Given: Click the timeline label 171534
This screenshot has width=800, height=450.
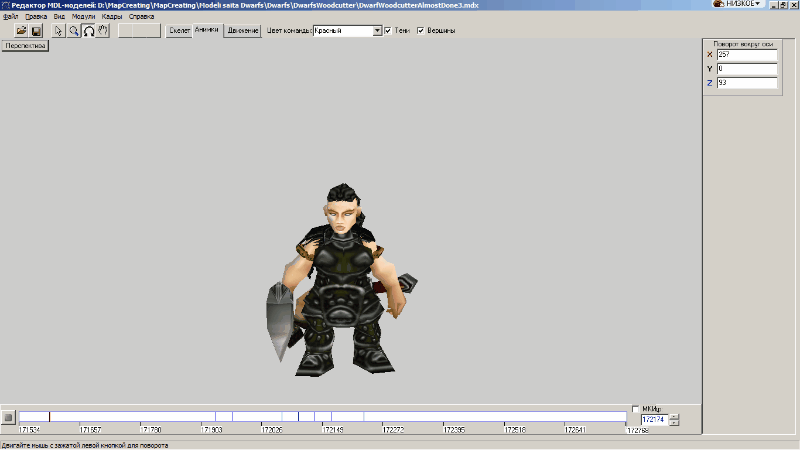Looking at the screenshot, I should click(29, 430).
